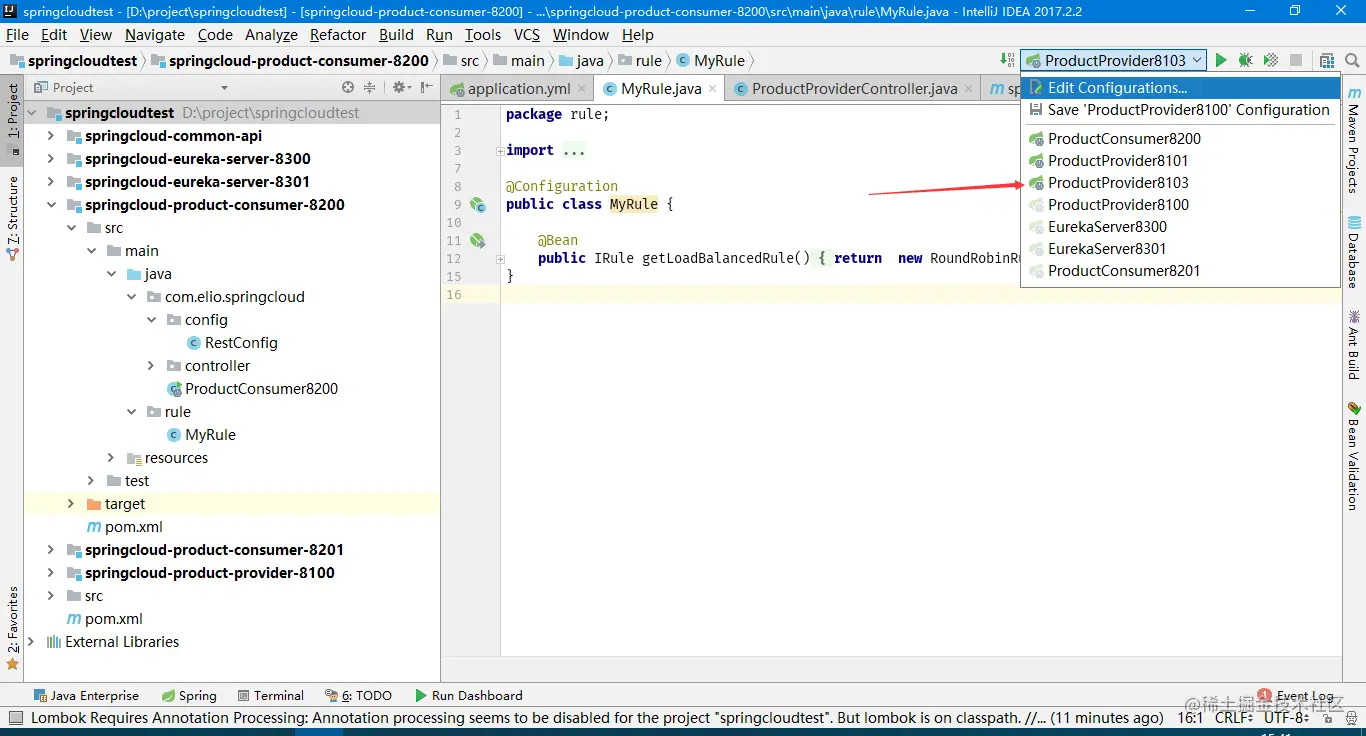Viewport: 1366px width, 736px height.
Task: Click the bean gutter icon on line 11
Action: tap(478, 240)
